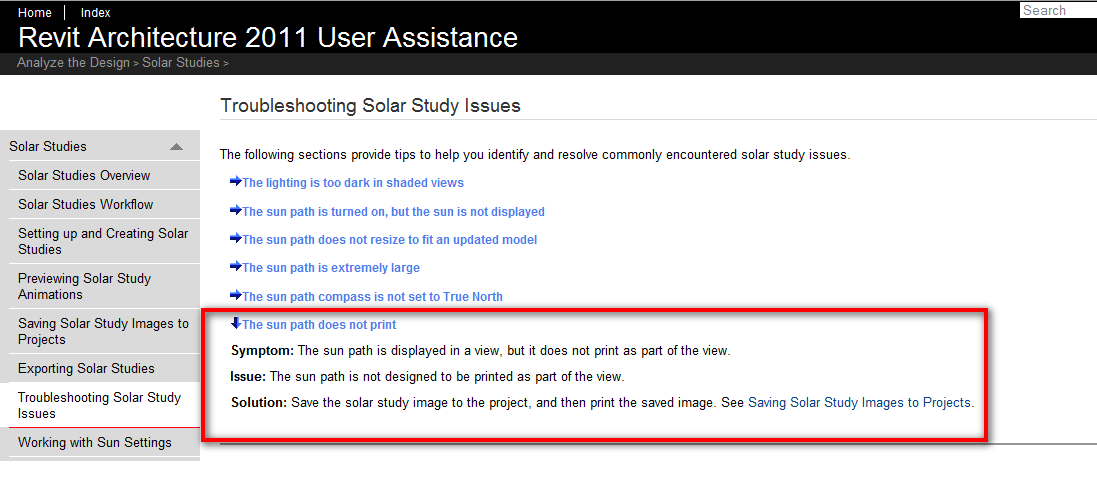Click 'Analyze the Design' breadcrumb

pyautogui.click(x=73, y=63)
